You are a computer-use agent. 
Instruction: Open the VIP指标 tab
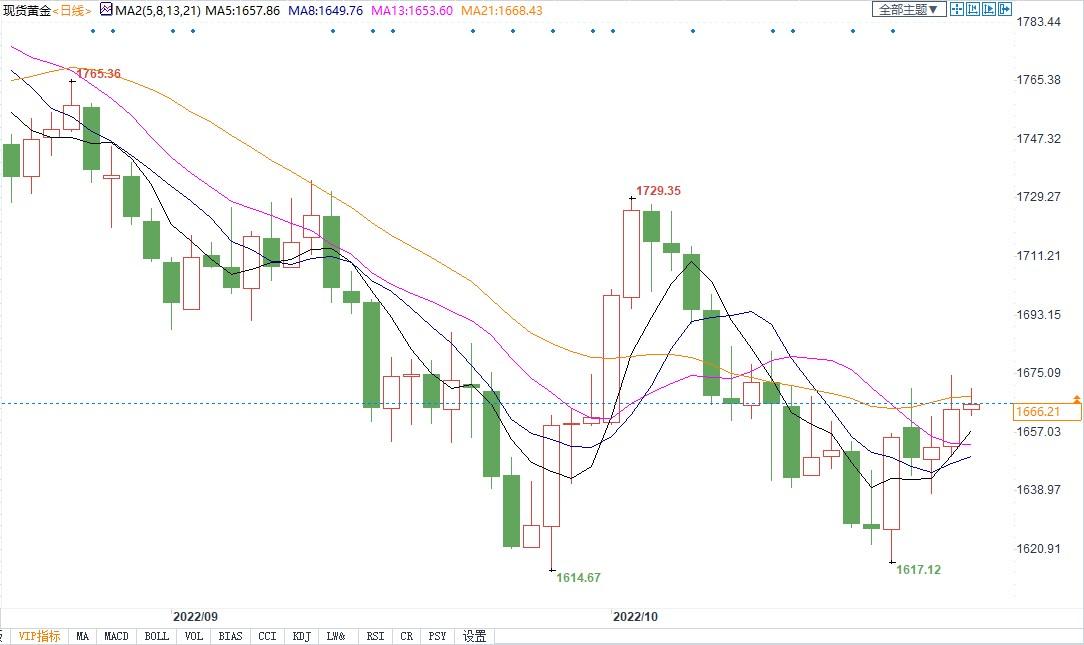pos(39,636)
